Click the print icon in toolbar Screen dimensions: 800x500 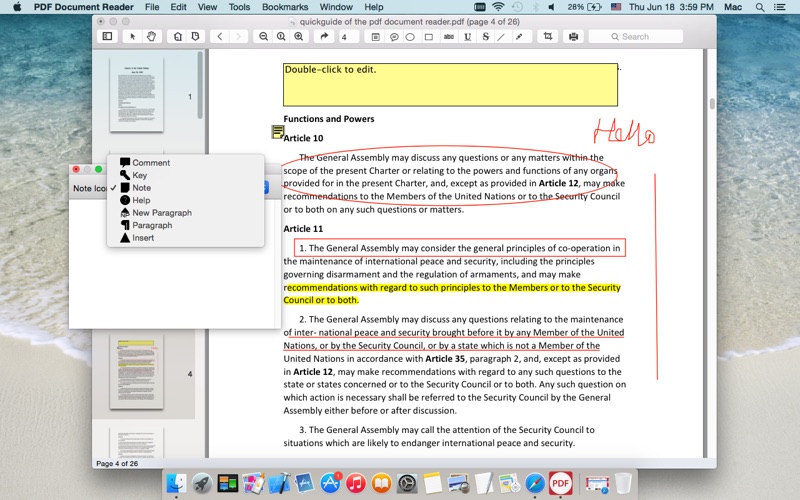coord(573,36)
